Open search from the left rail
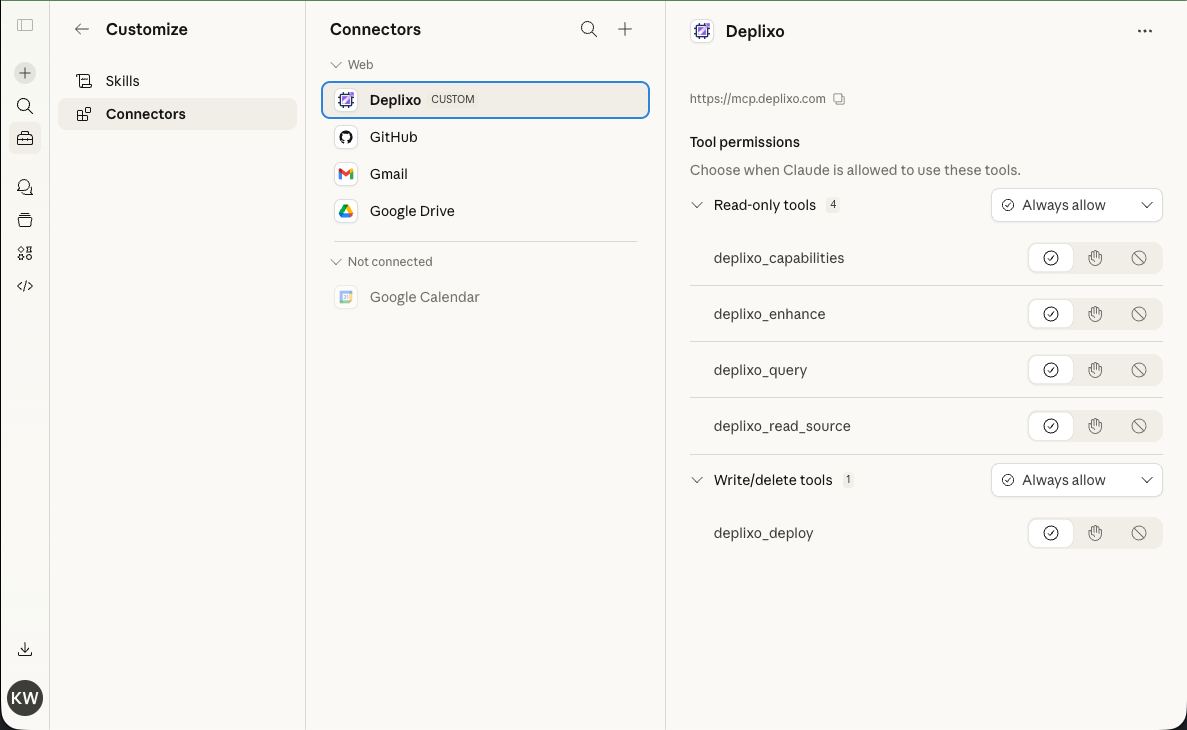 25,106
